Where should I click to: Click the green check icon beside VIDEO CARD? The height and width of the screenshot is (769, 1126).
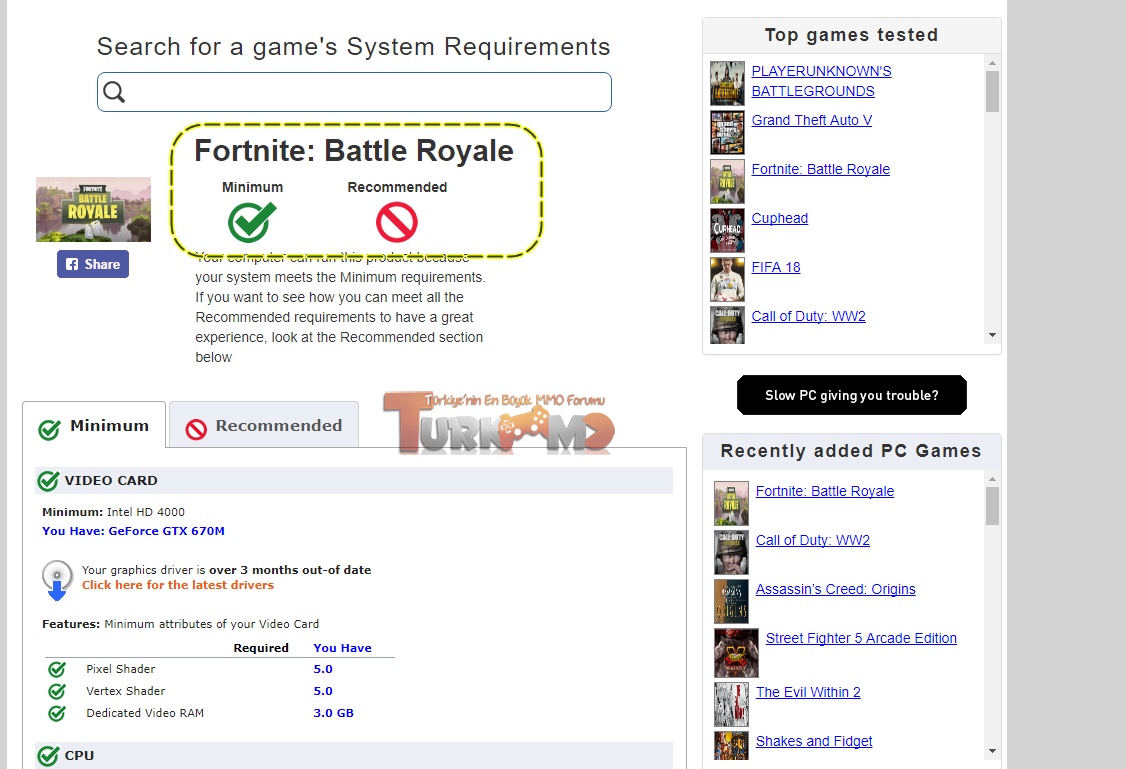(48, 481)
